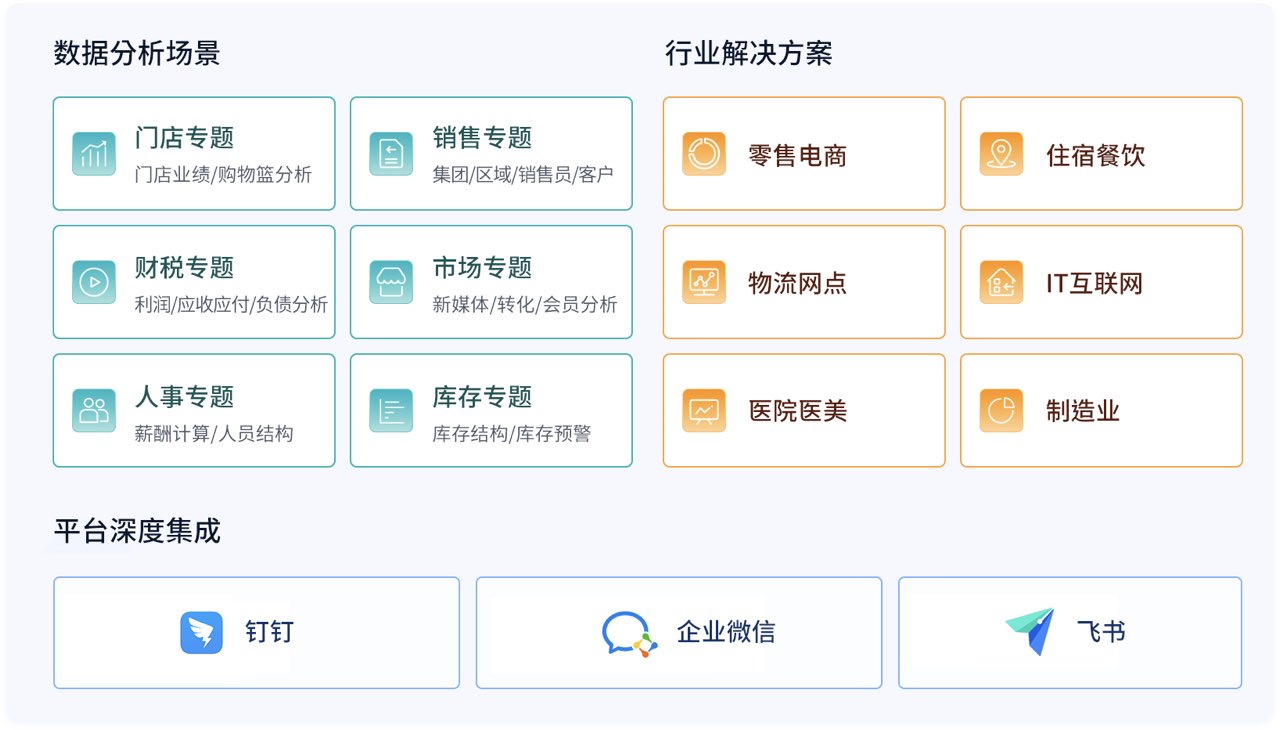Open the 门店专题 title link
Image resolution: width=1280 pixels, height=730 pixels.
point(184,138)
